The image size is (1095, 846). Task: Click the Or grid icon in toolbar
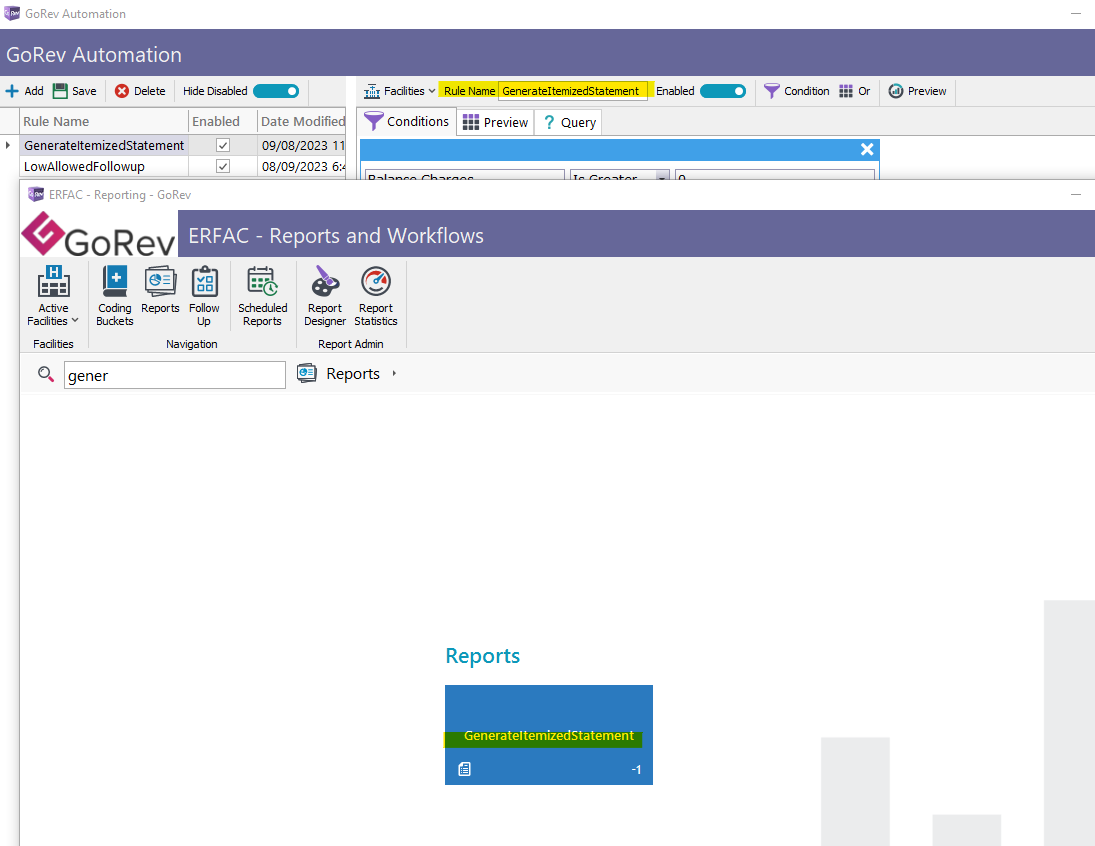pos(846,91)
